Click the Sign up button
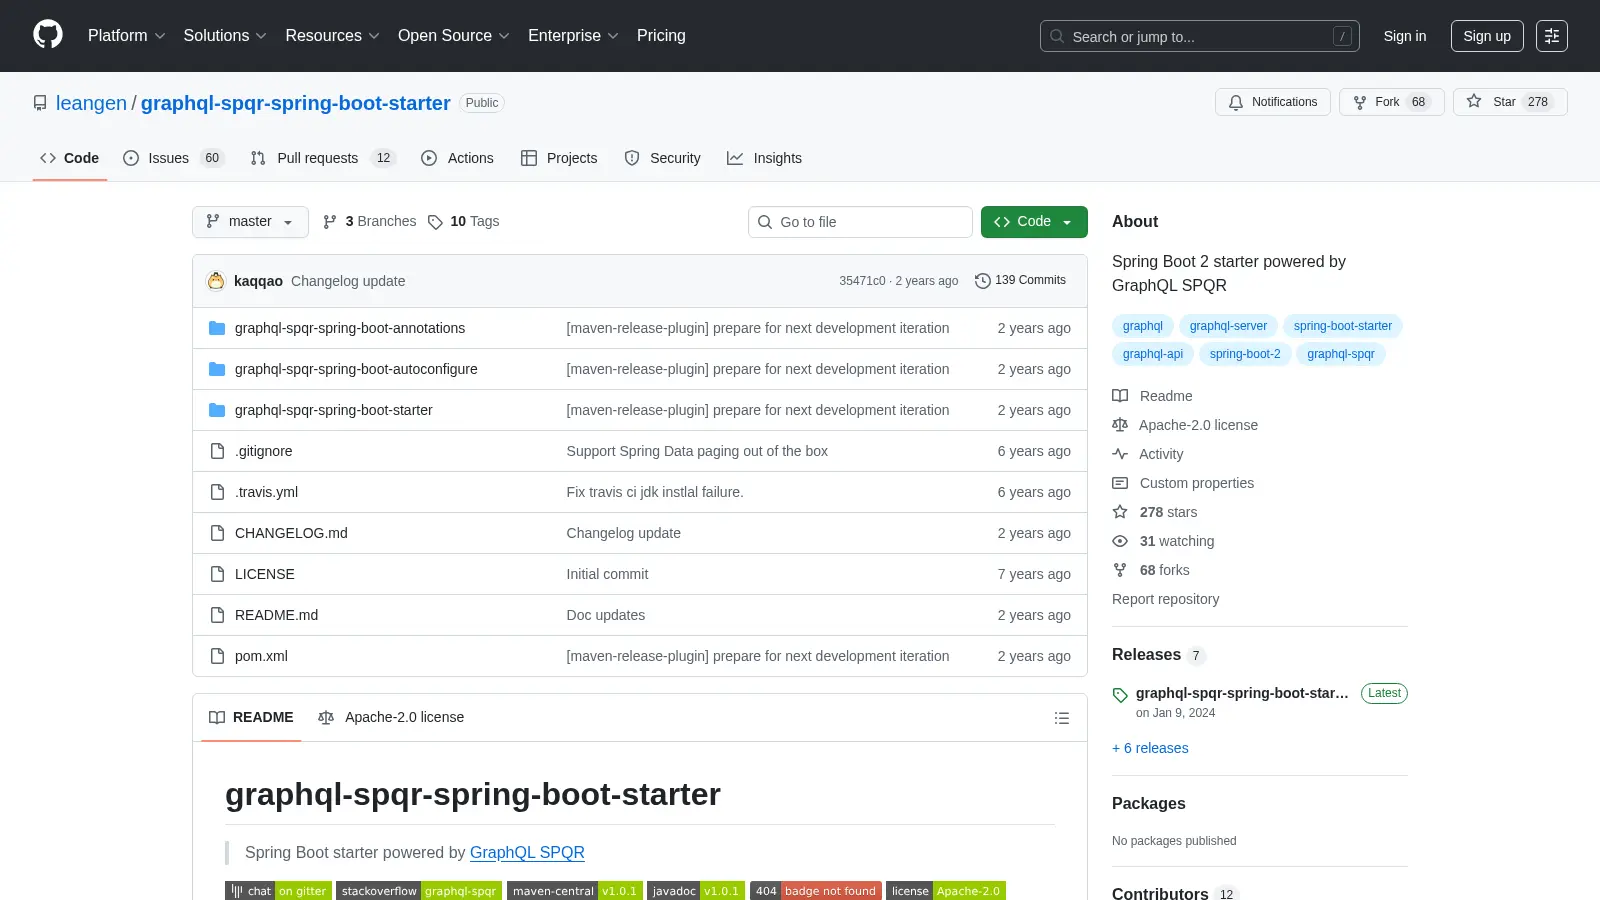Screen dimensions: 1600x900 click(1487, 36)
